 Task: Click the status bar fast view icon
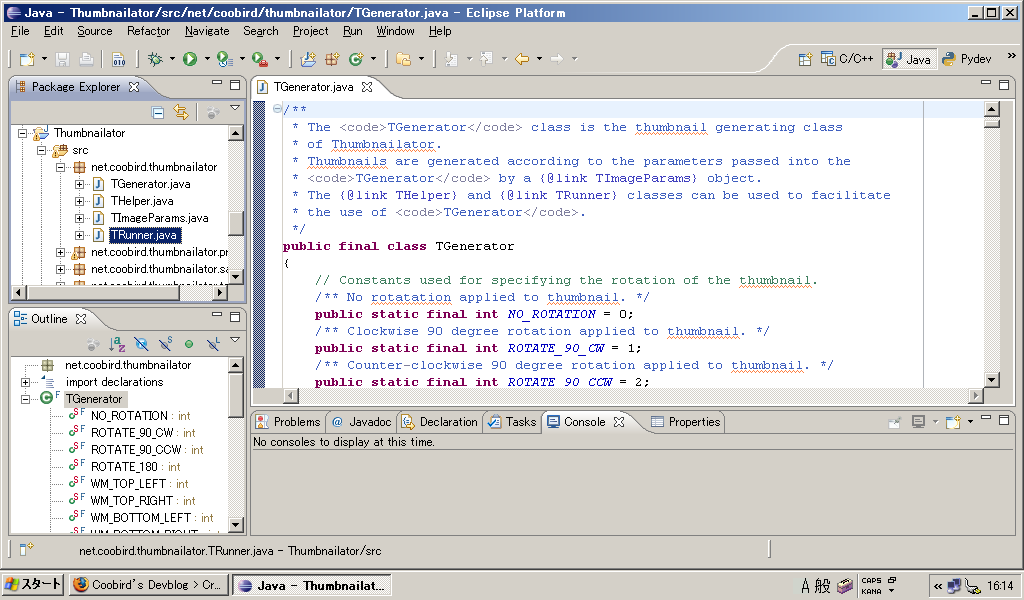click(26, 550)
